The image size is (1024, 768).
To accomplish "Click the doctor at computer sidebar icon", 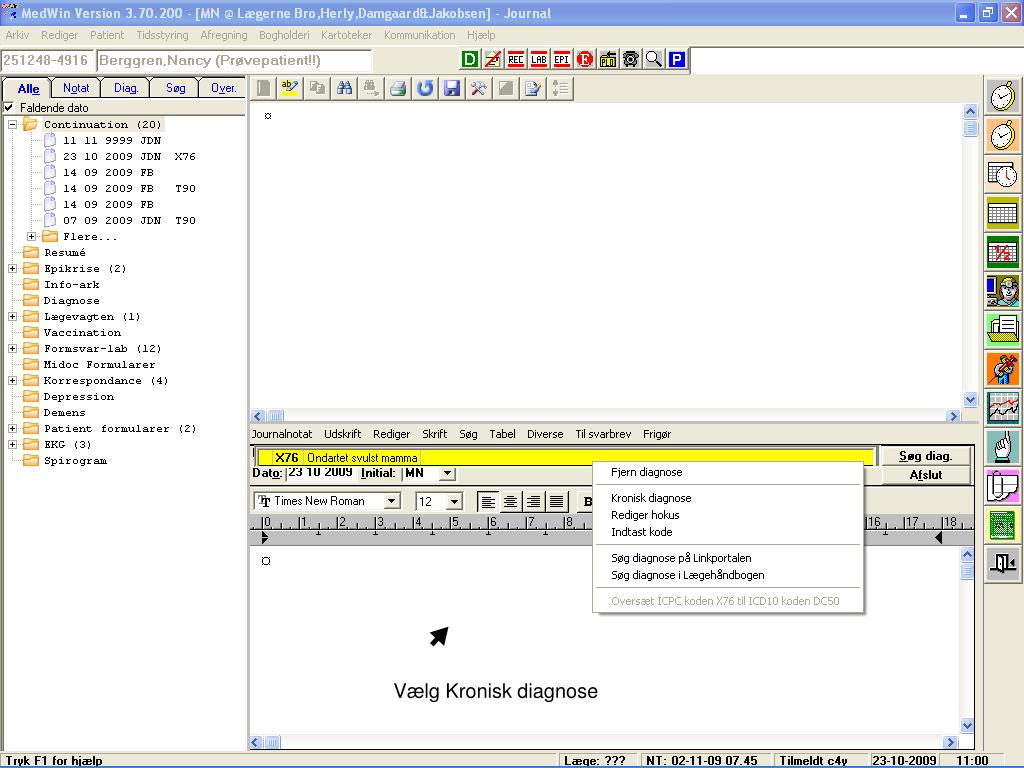I will point(1002,290).
